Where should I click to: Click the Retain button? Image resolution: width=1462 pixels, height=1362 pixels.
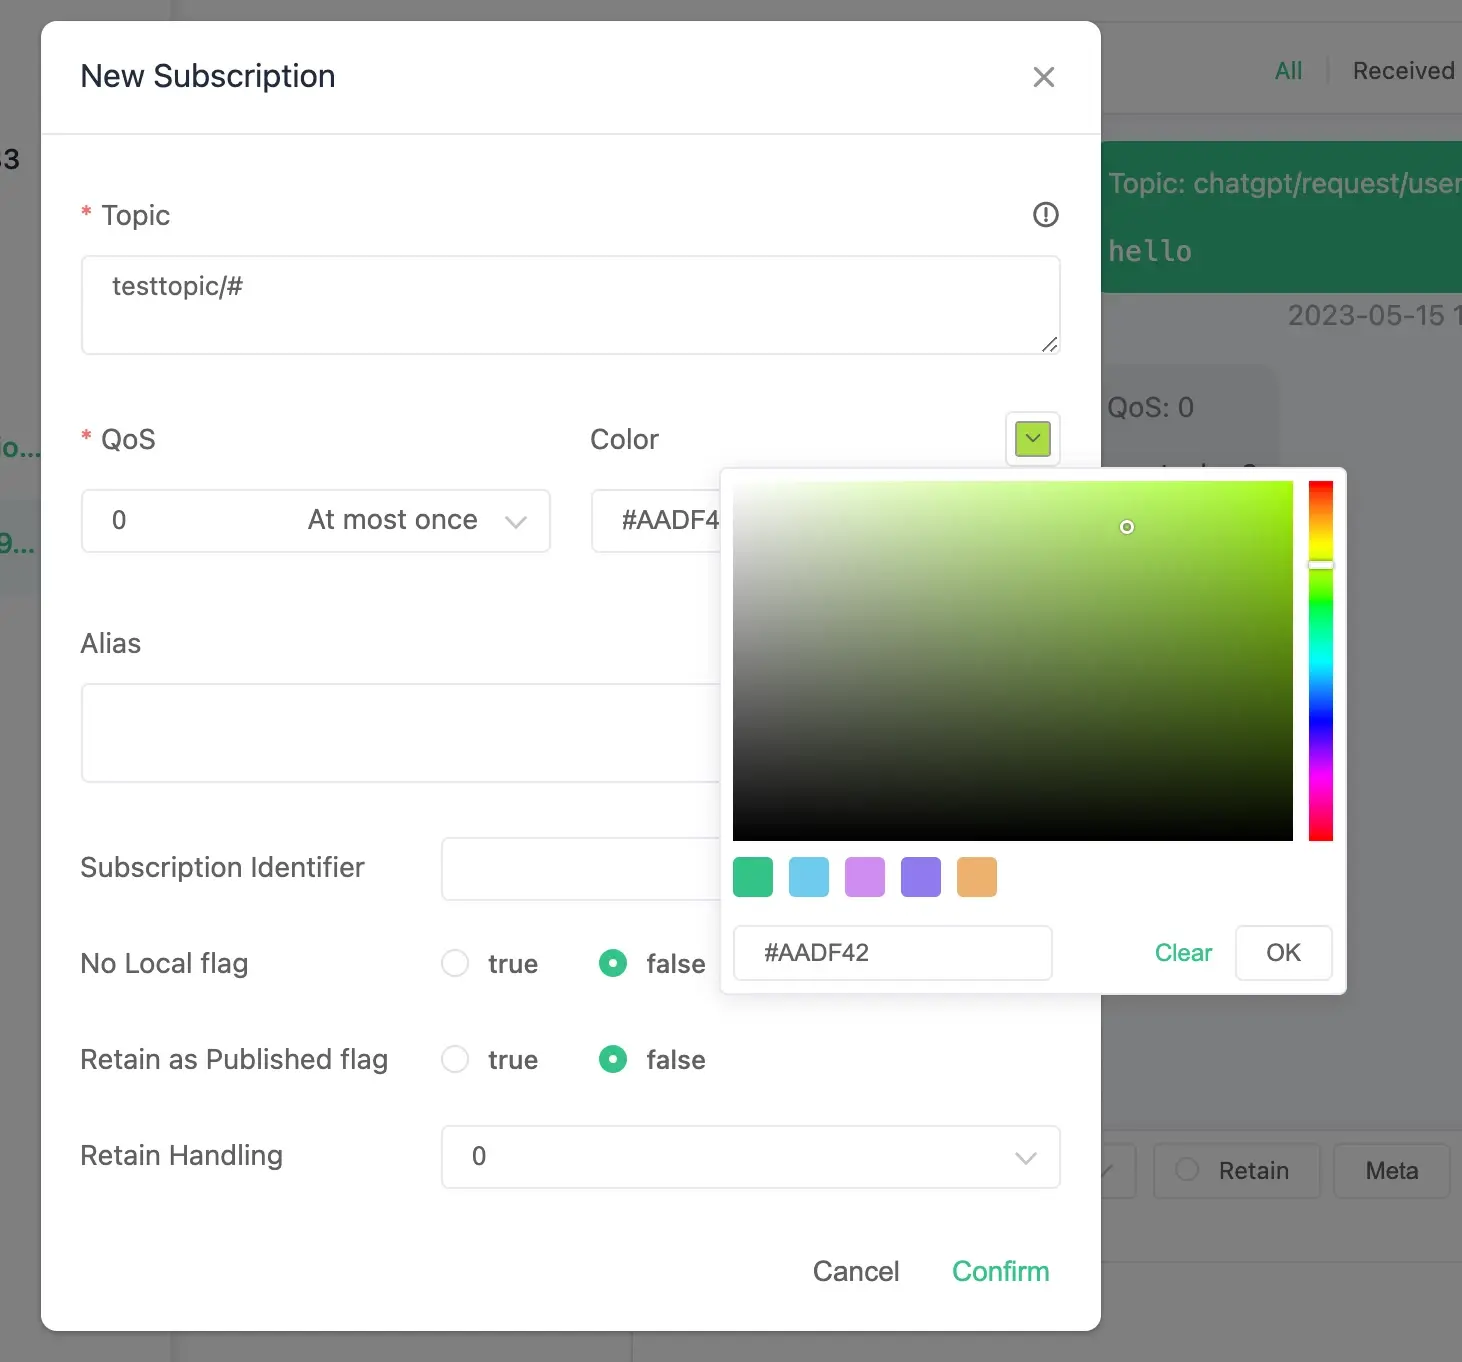coord(1237,1170)
